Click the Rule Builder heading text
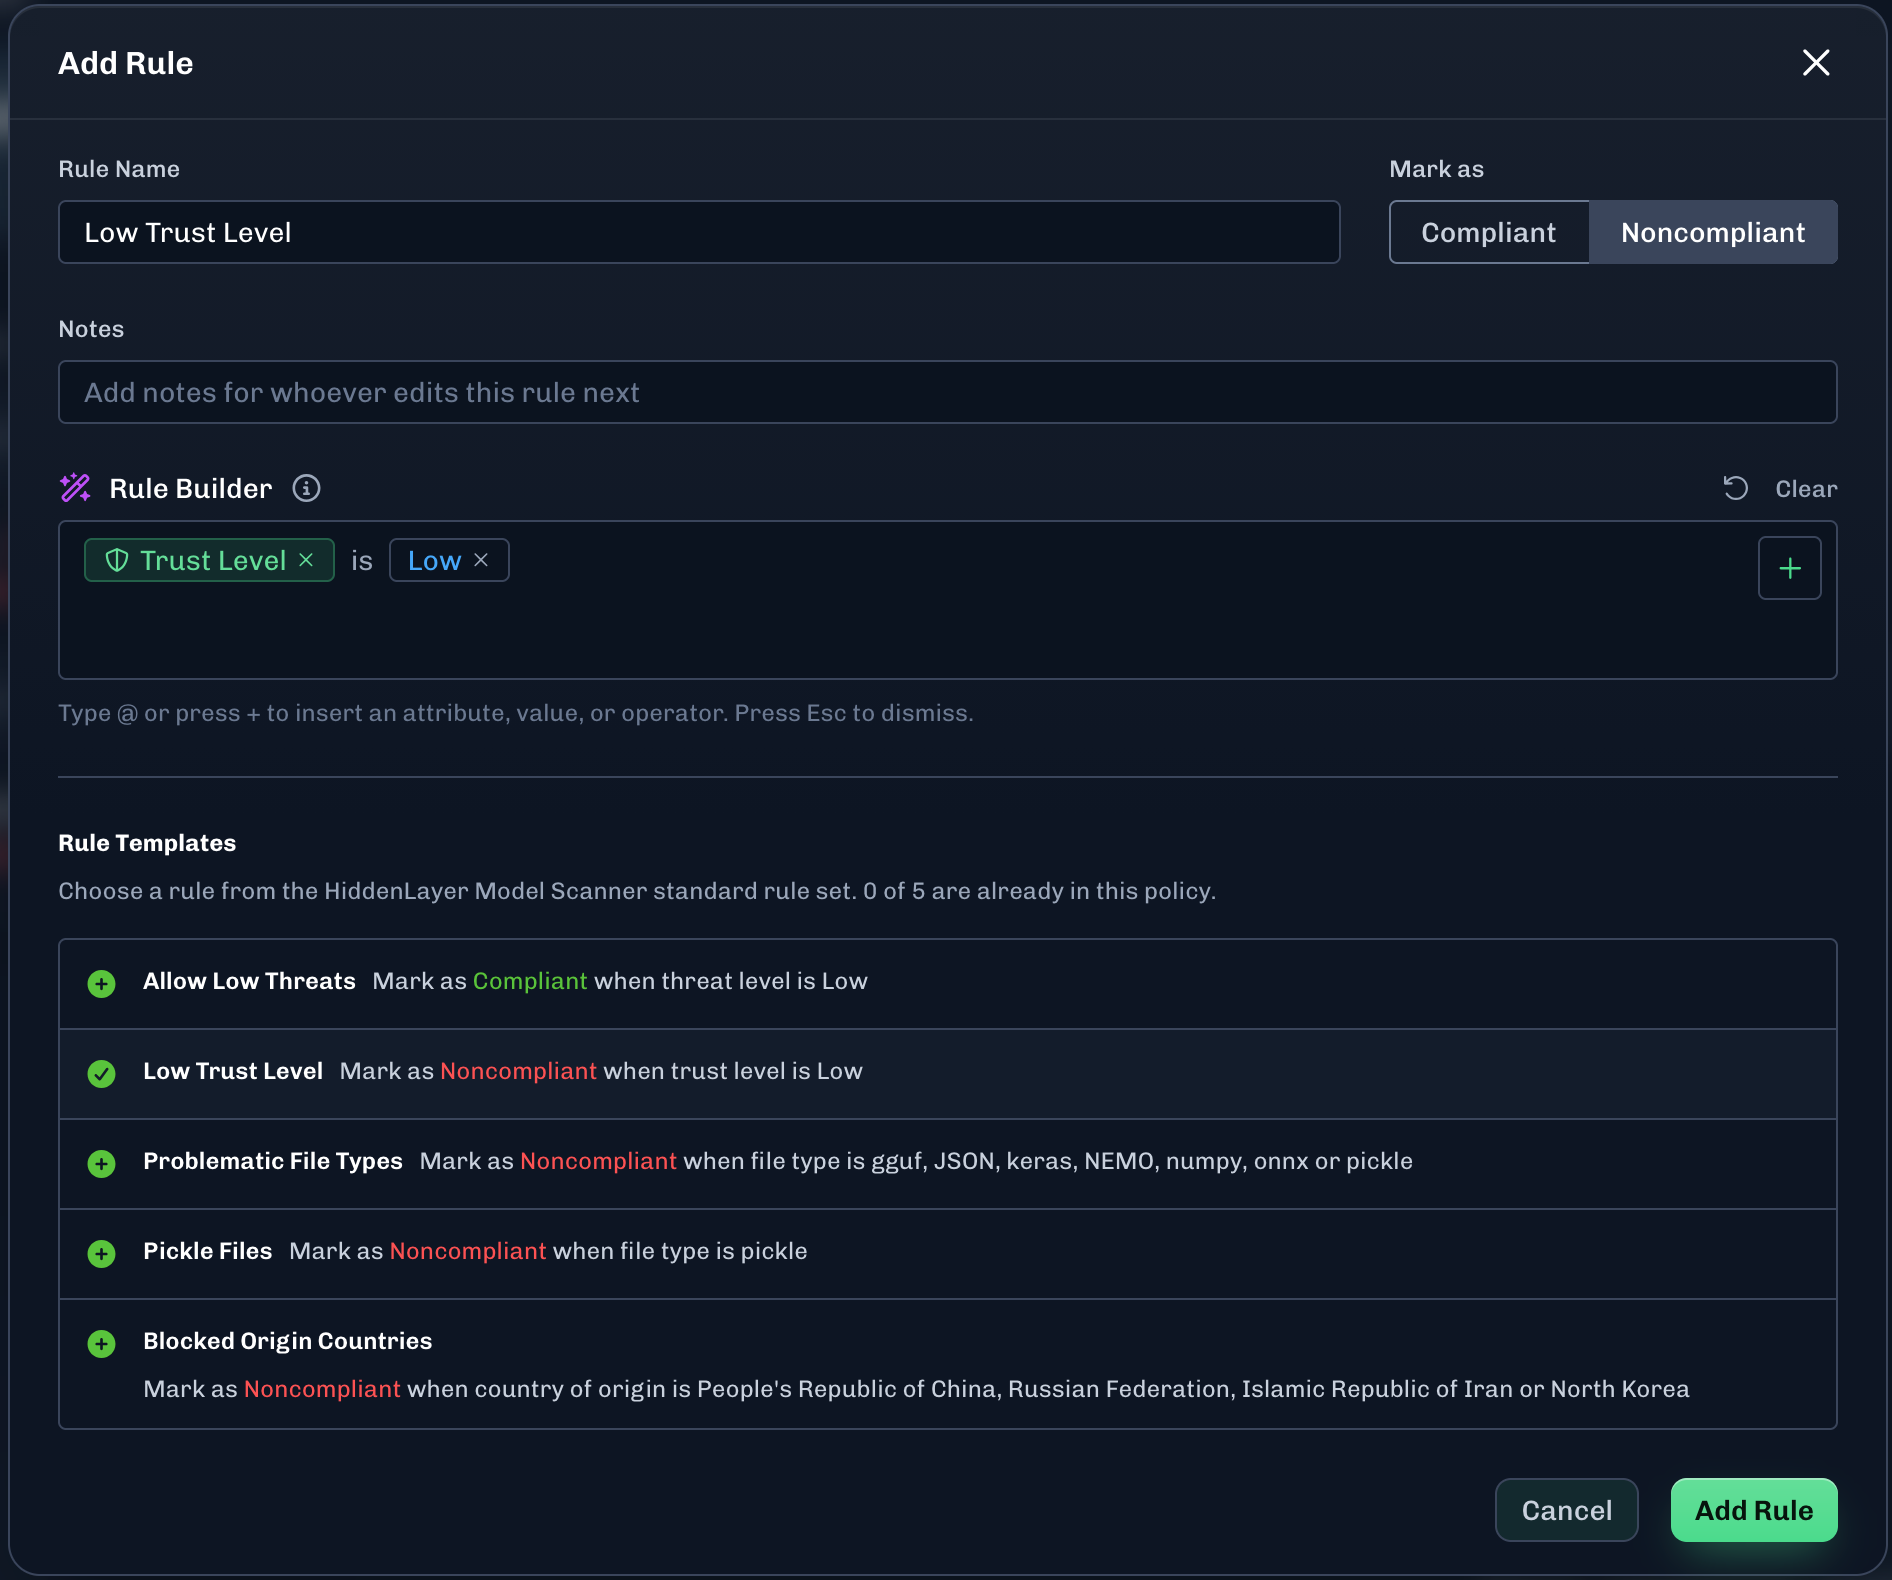 click(190, 488)
